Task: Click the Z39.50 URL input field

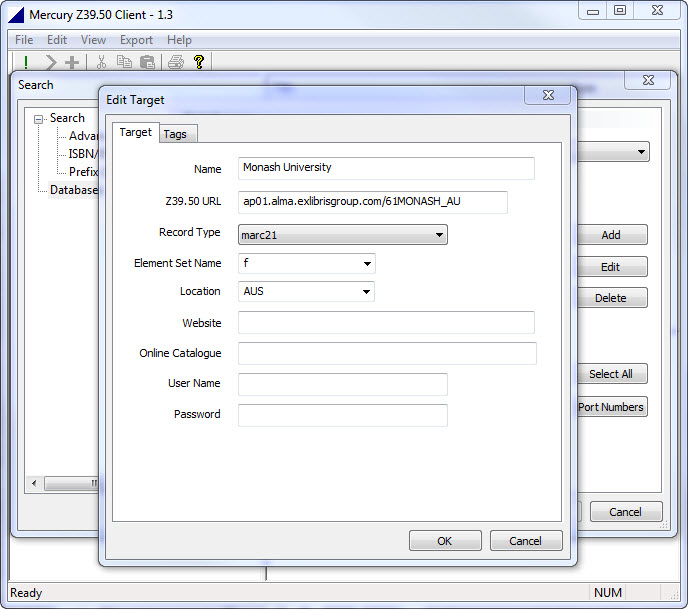Action: (x=373, y=202)
